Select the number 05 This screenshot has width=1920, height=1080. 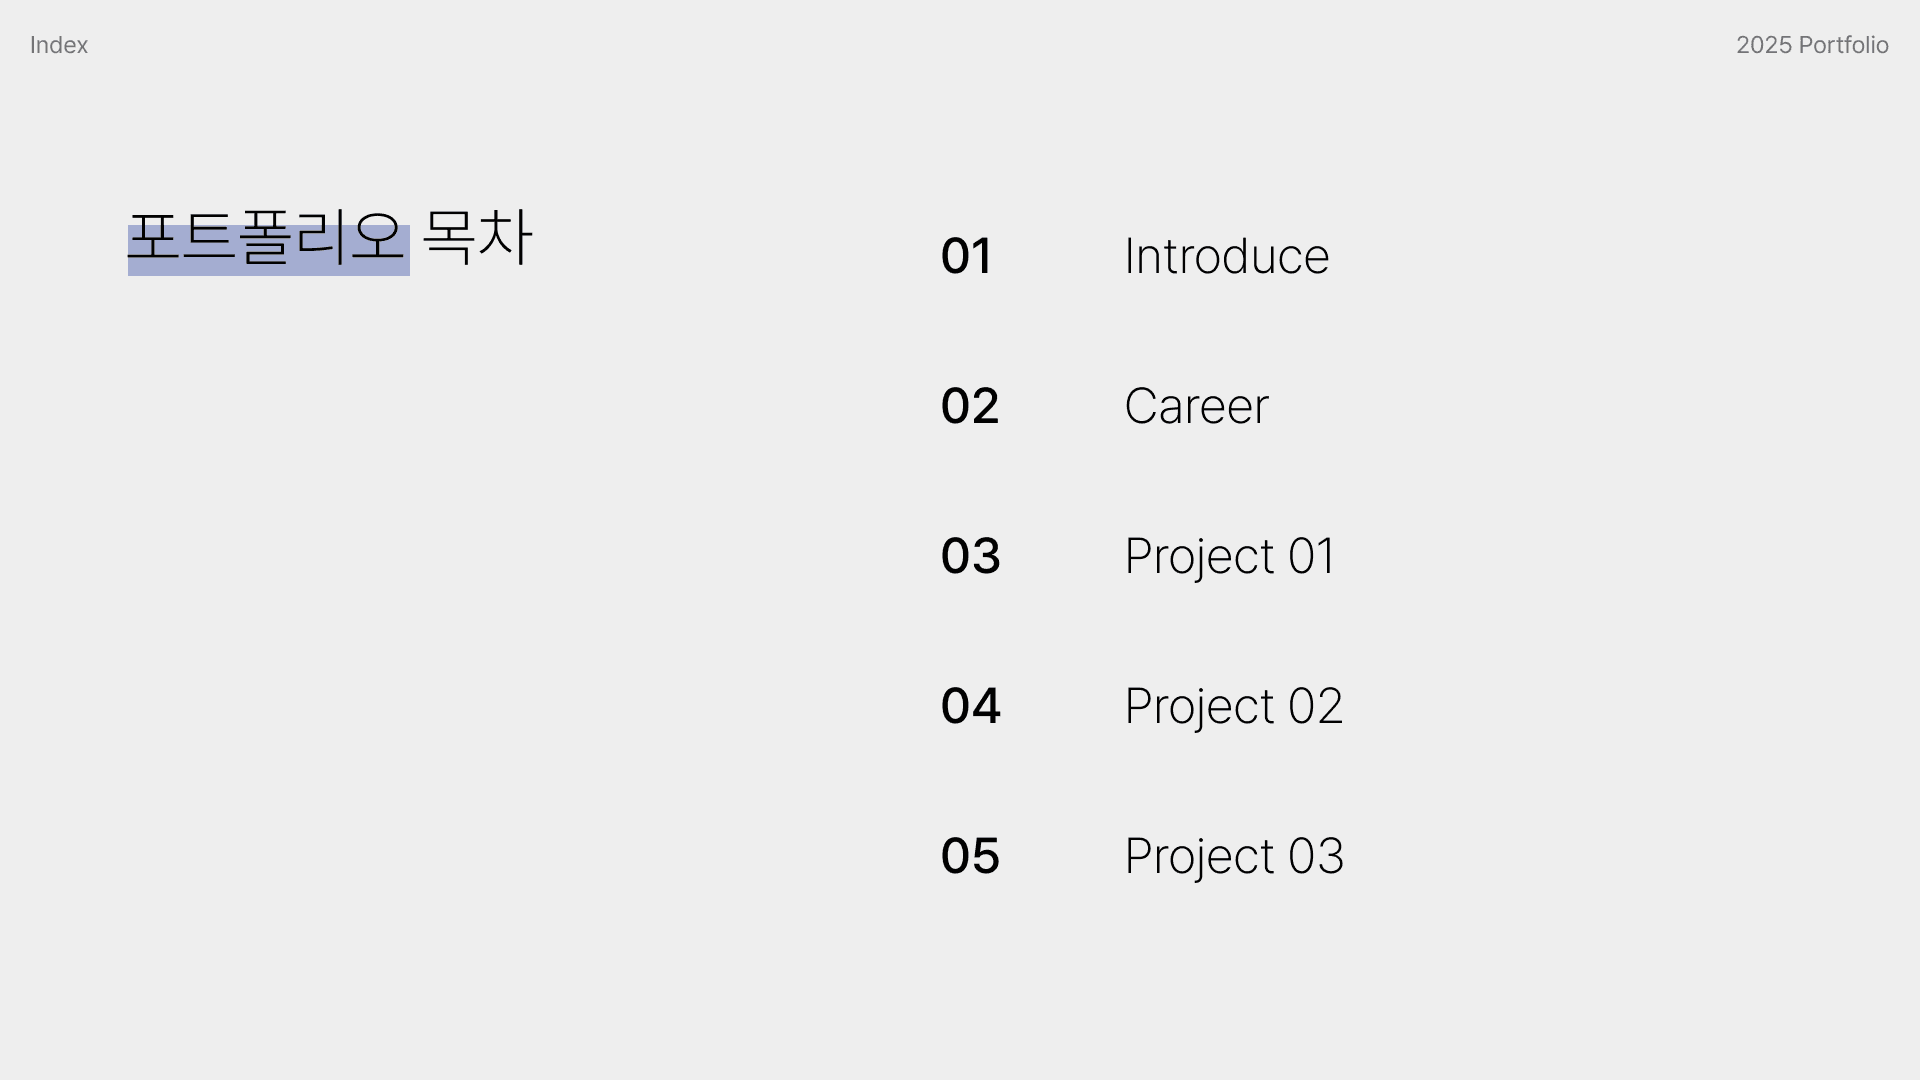tap(970, 856)
